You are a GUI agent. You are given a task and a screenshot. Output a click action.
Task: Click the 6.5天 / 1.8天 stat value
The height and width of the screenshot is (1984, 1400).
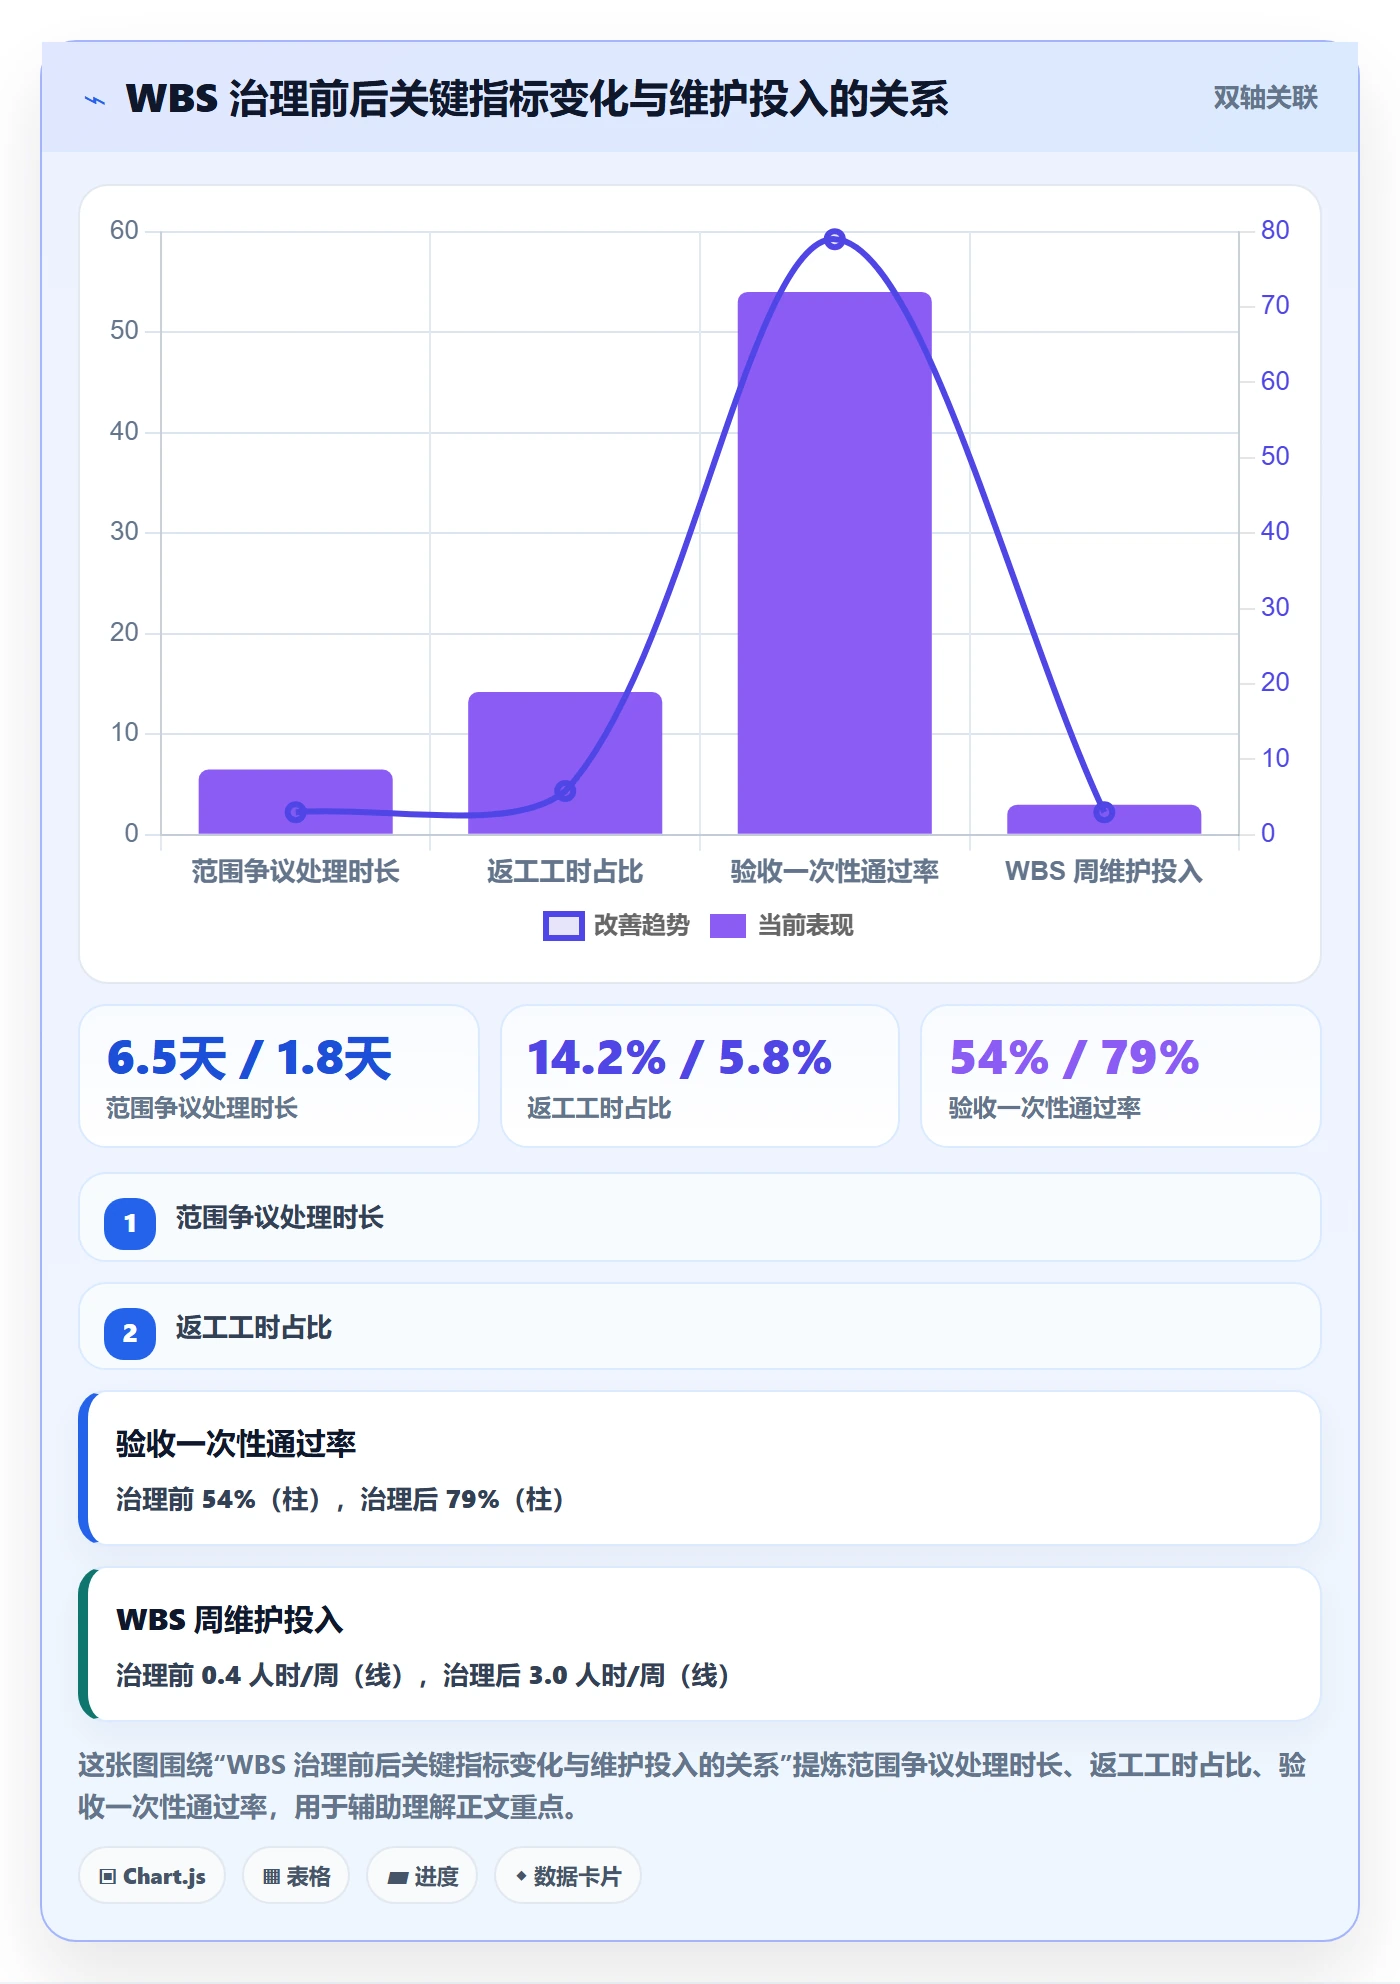click(249, 1058)
